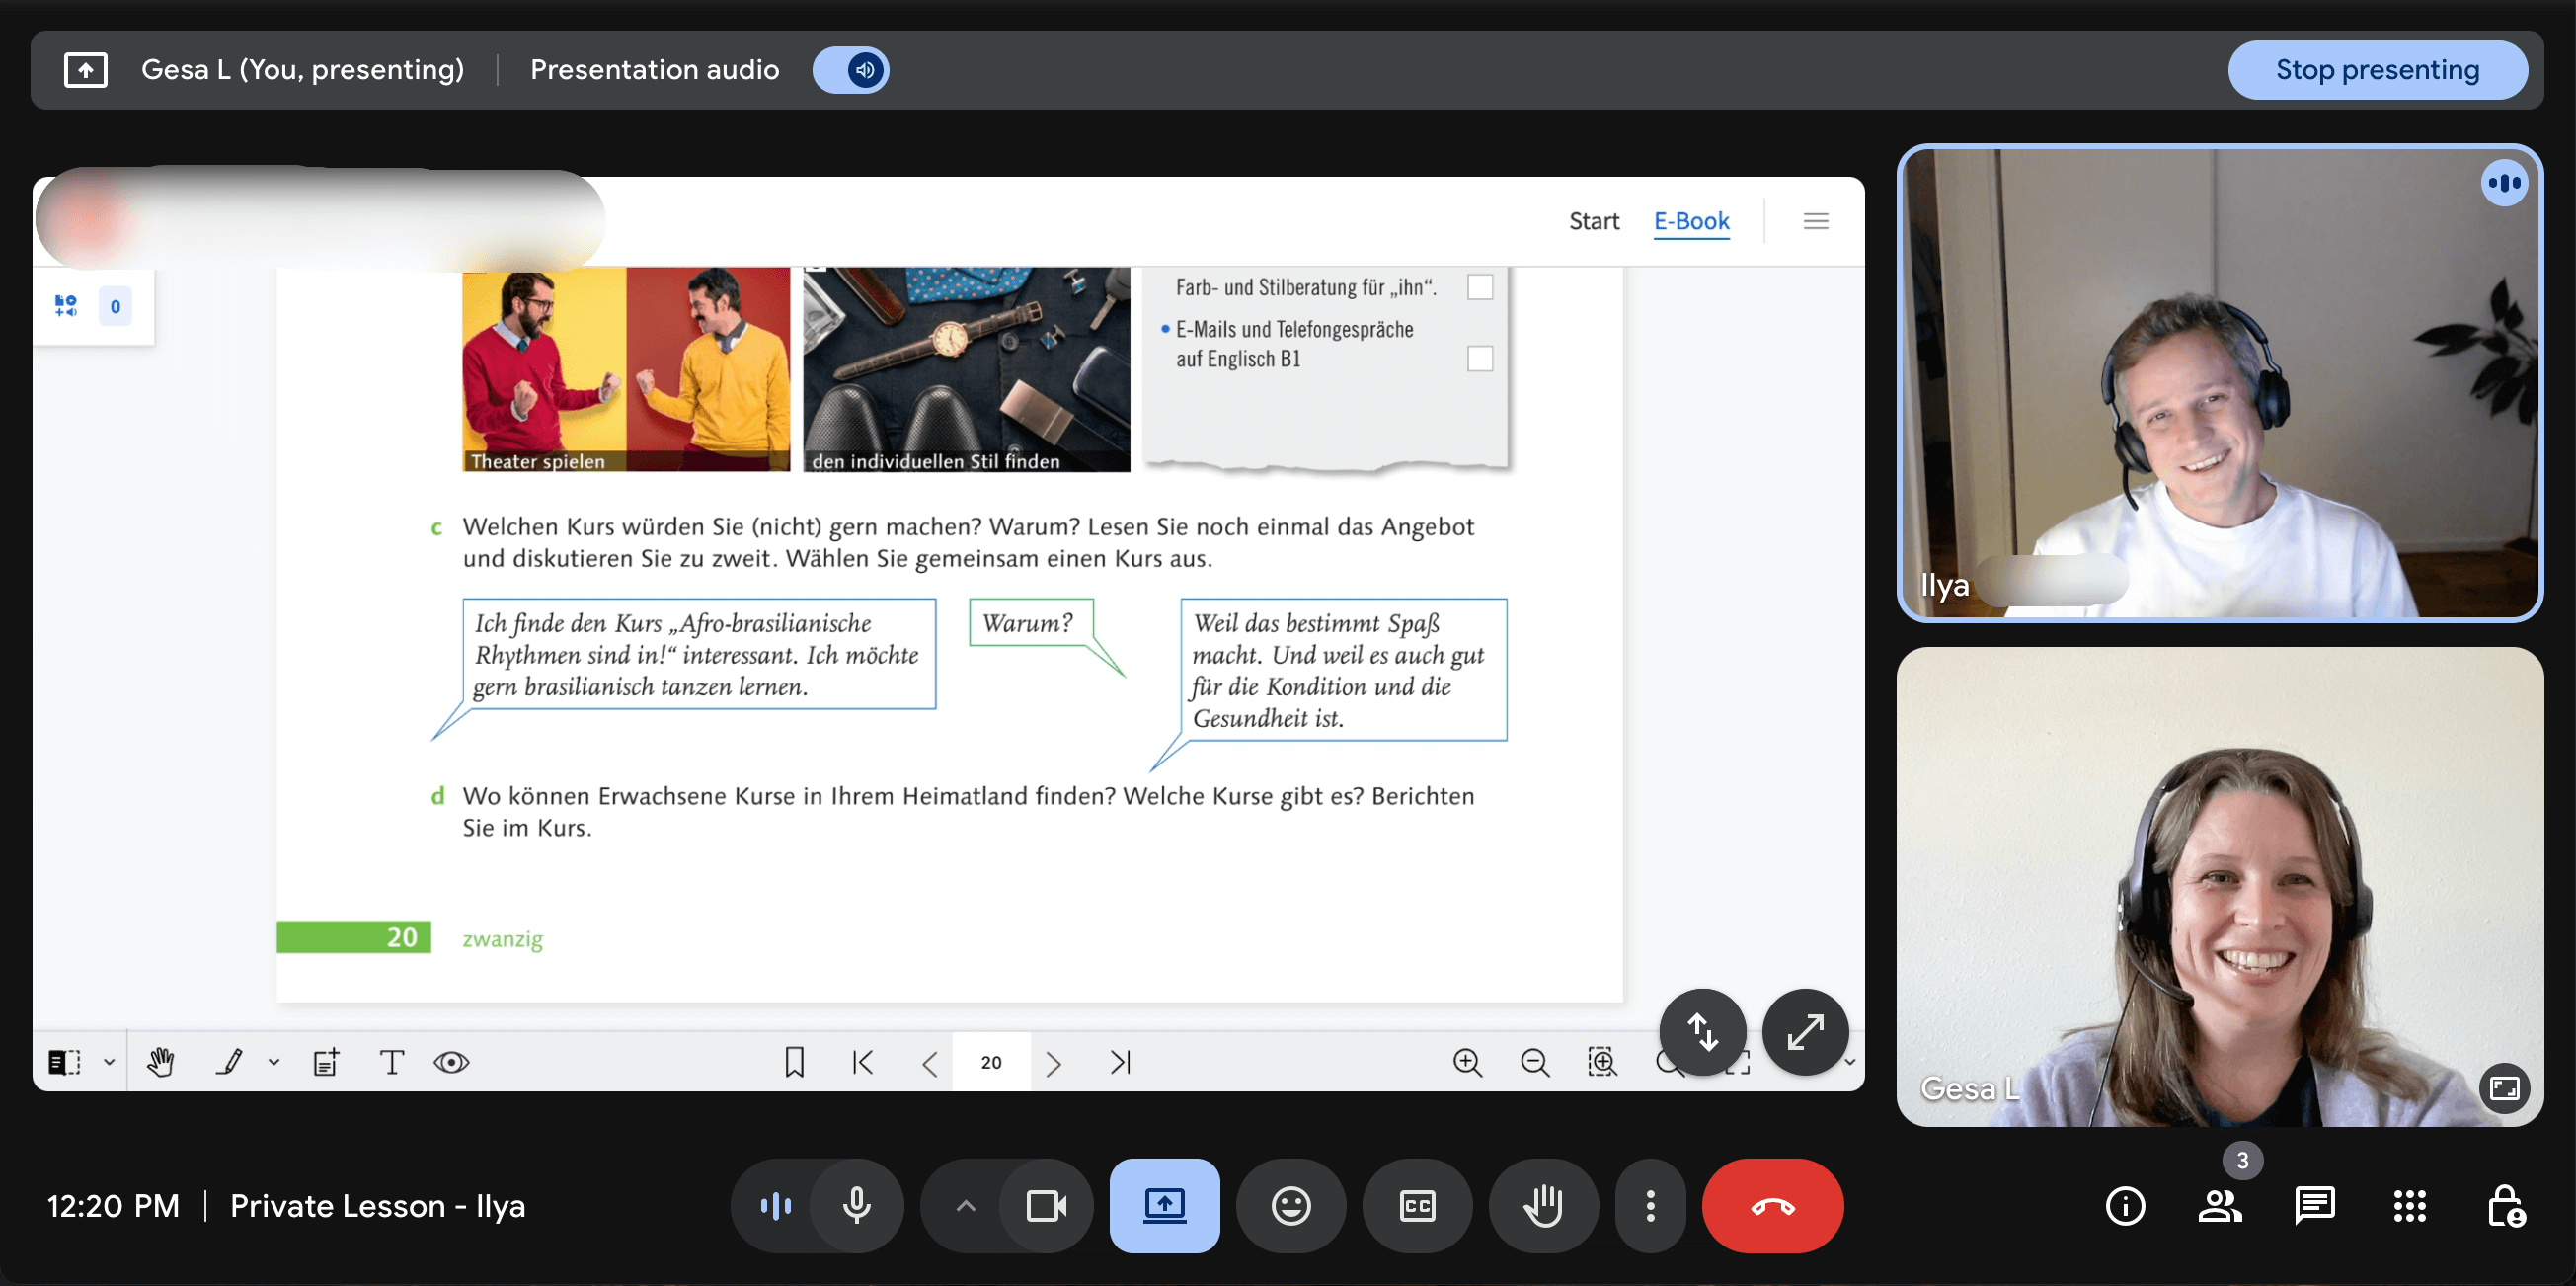The width and height of the screenshot is (2576, 1286).
Task: Open emoji reactions
Action: pos(1291,1205)
